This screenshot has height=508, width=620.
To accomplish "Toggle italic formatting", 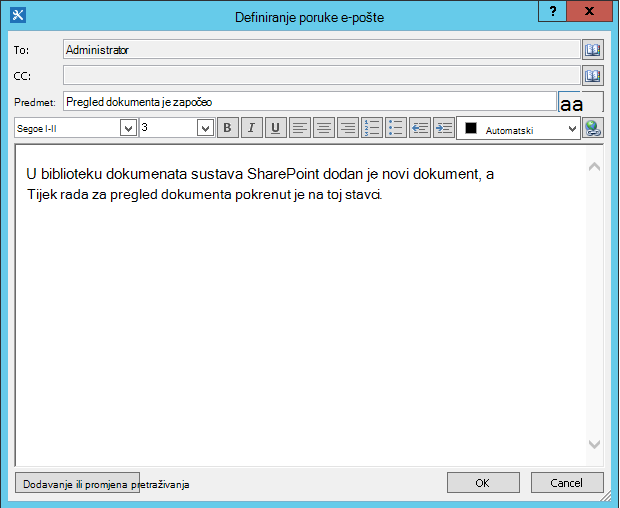I will [x=251, y=128].
